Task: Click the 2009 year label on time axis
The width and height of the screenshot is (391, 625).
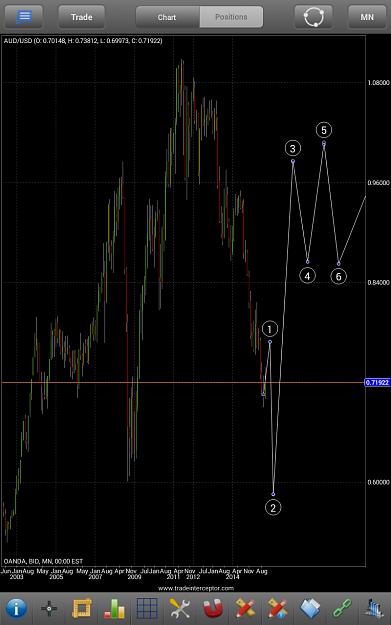Action: pos(134,577)
